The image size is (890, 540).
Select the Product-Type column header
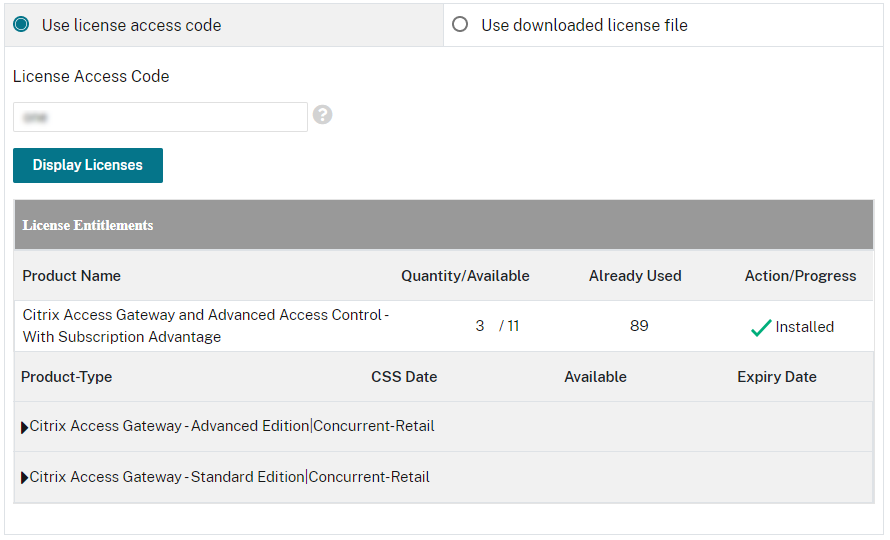66,377
